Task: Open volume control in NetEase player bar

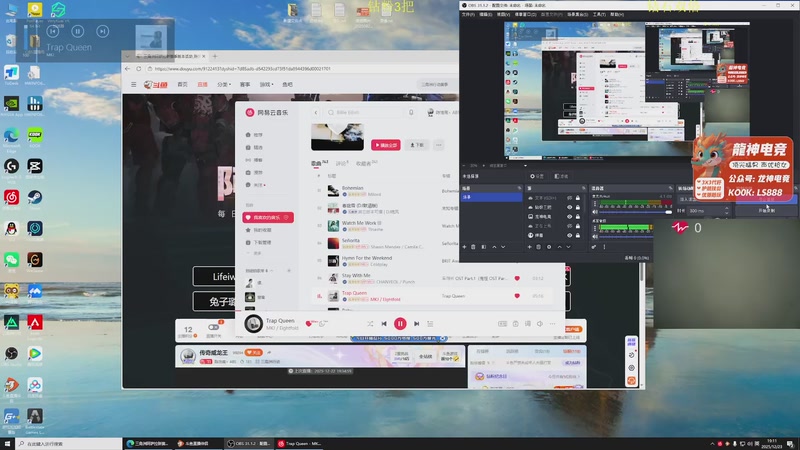Action: pyautogui.click(x=540, y=323)
